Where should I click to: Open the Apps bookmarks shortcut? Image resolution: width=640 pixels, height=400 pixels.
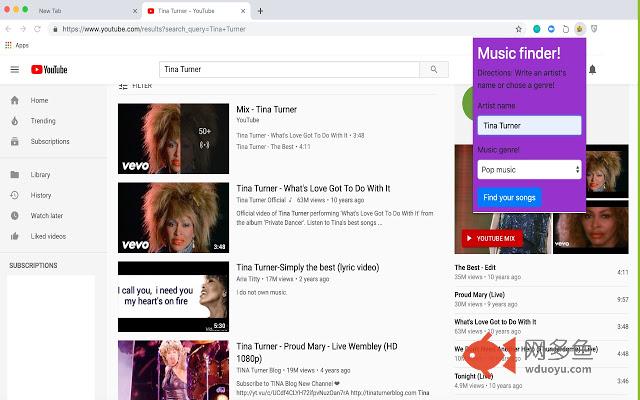click(17, 45)
